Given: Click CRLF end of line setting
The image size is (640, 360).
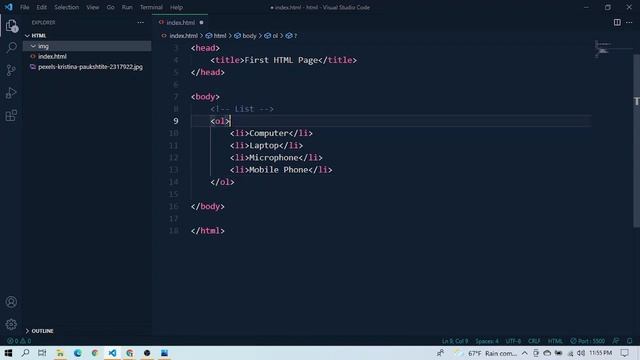Looking at the screenshot, I should click(x=534, y=341).
